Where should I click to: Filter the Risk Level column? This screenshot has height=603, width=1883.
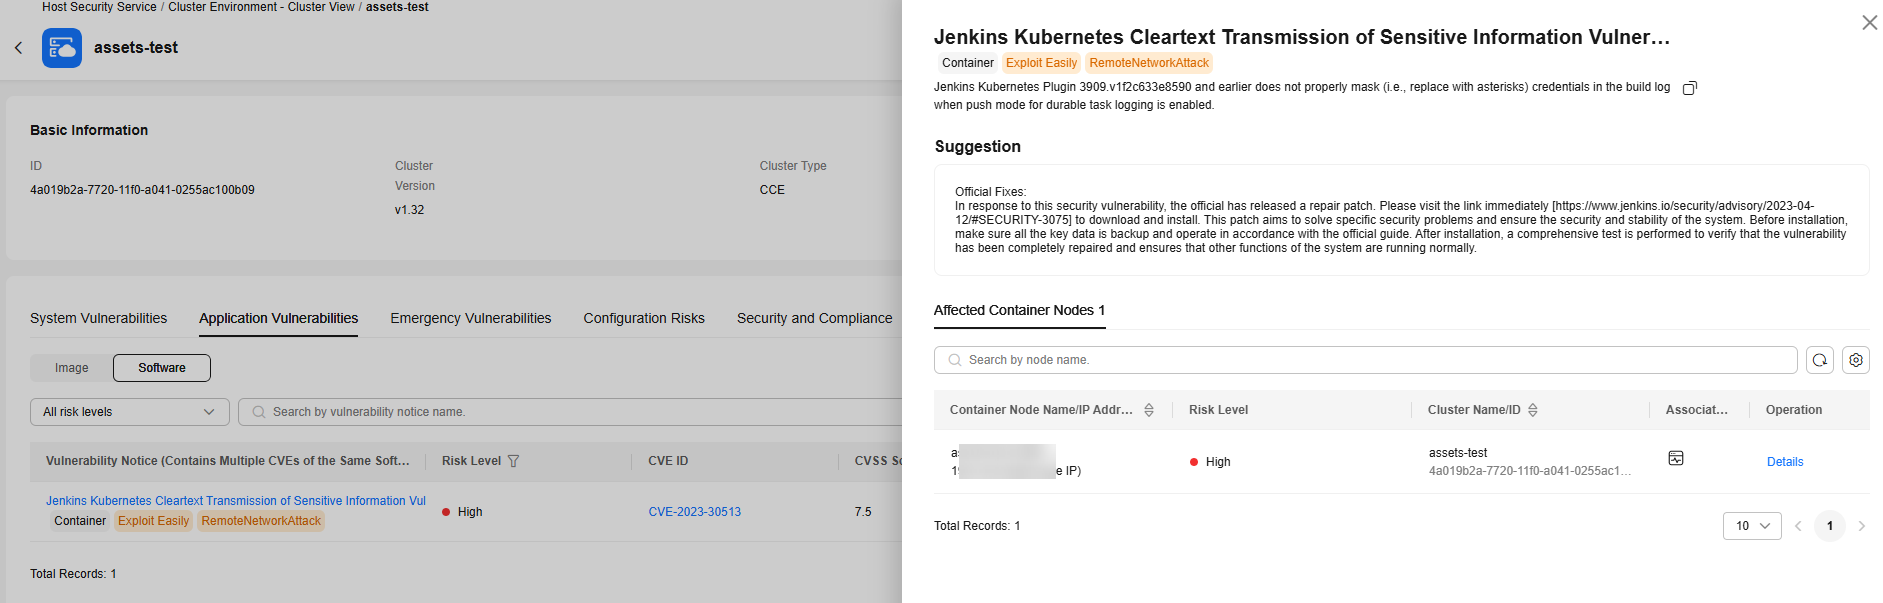[514, 461]
